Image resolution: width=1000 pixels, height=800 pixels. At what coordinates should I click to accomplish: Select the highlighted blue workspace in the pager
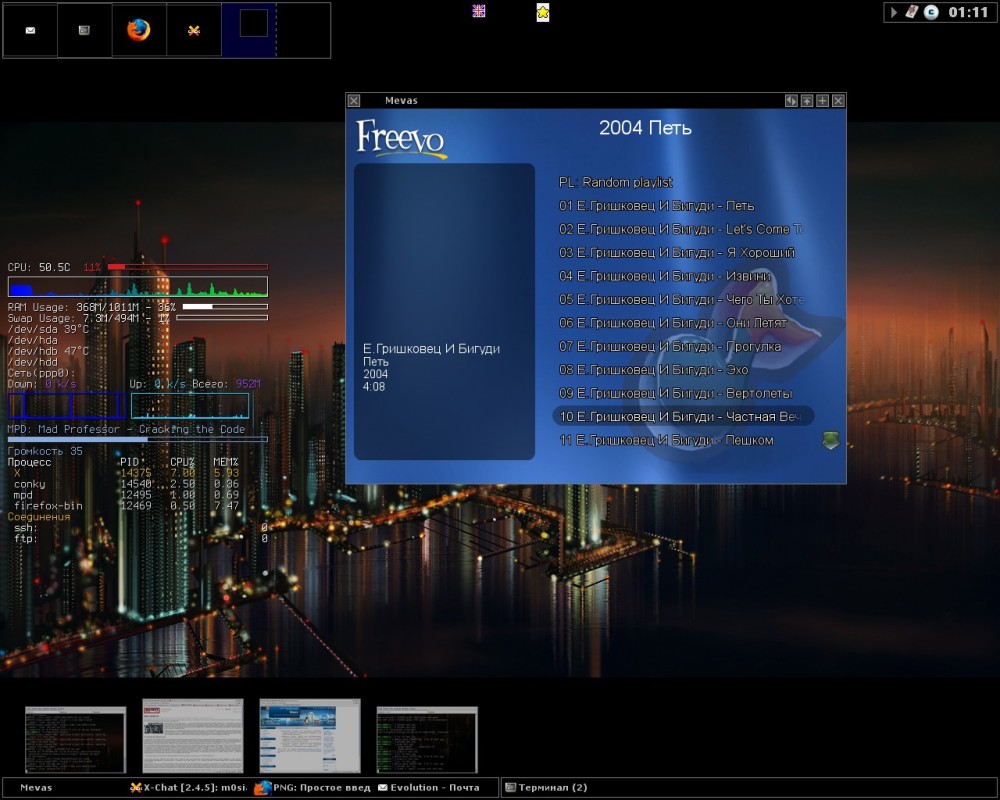point(249,30)
